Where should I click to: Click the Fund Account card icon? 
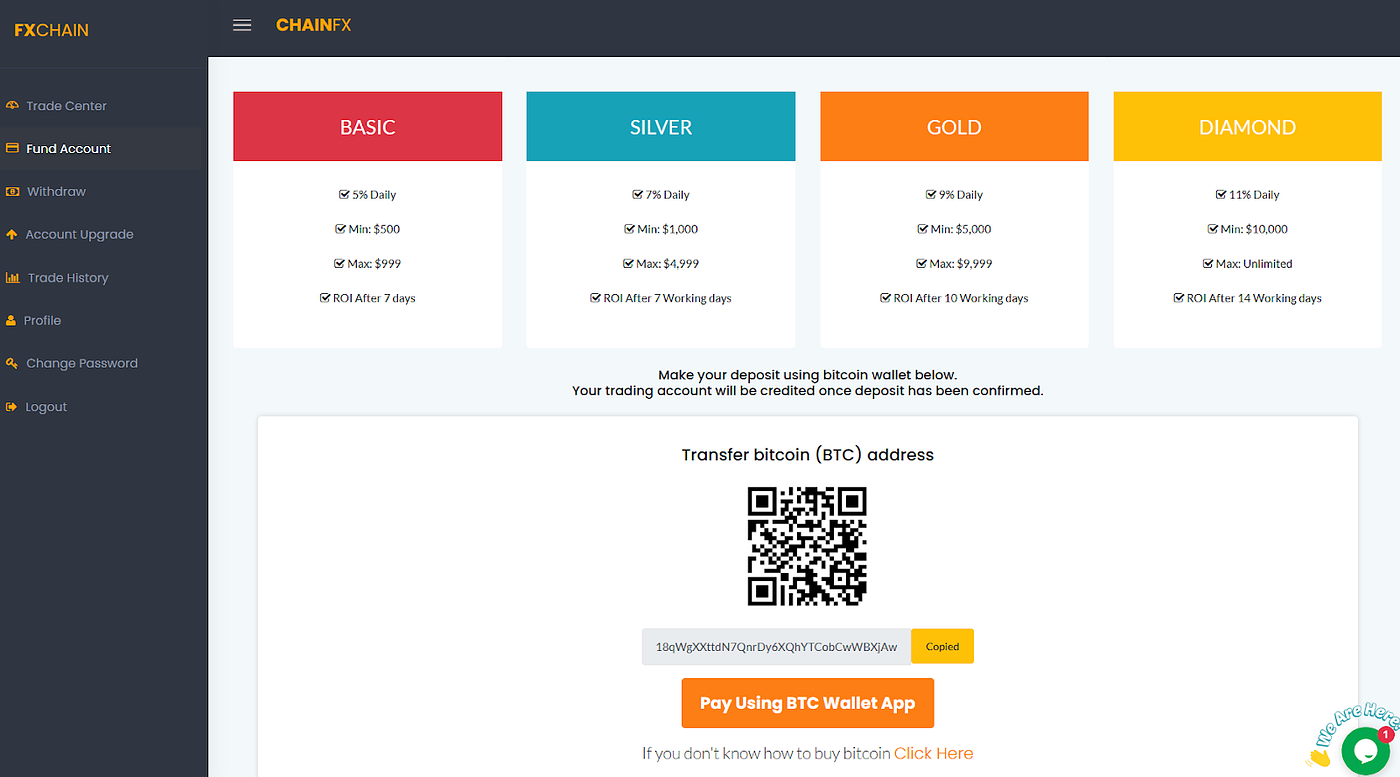pos(12,148)
